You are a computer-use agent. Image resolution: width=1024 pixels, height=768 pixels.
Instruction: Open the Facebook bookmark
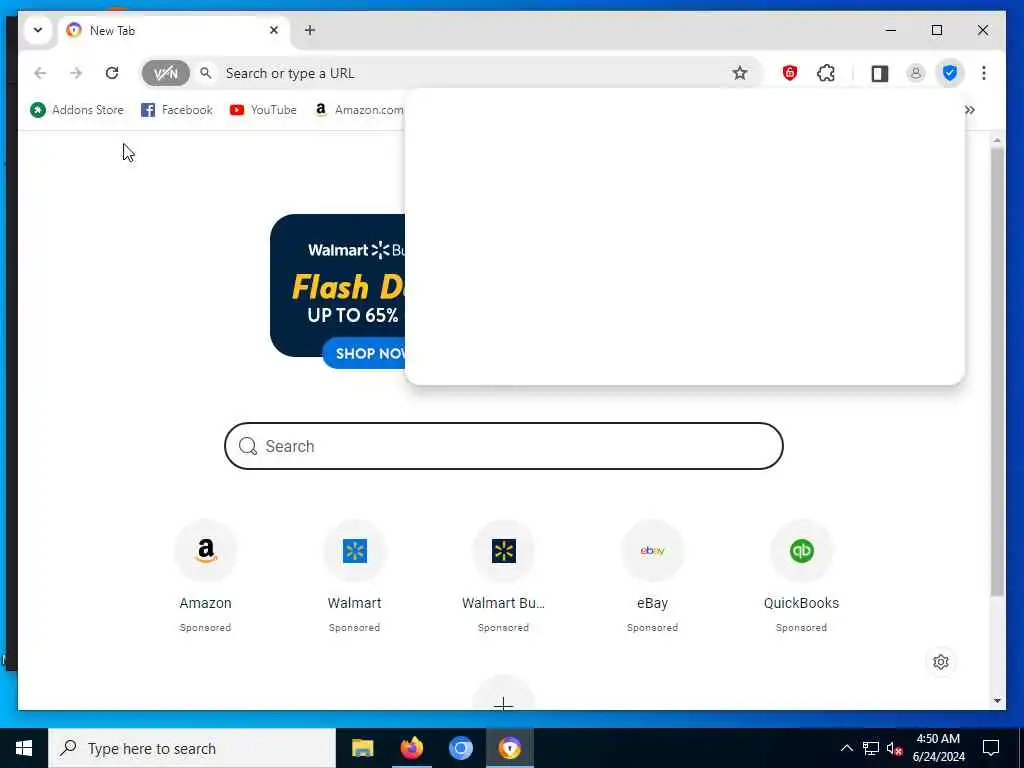point(177,110)
